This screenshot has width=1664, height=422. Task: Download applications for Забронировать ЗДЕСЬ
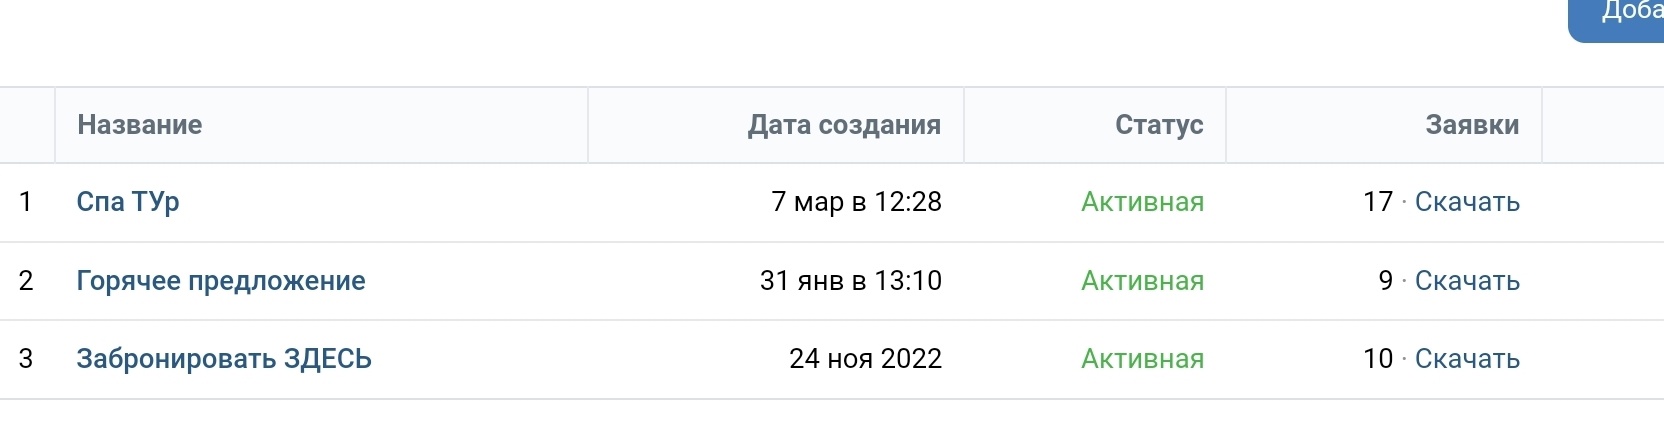1467,359
